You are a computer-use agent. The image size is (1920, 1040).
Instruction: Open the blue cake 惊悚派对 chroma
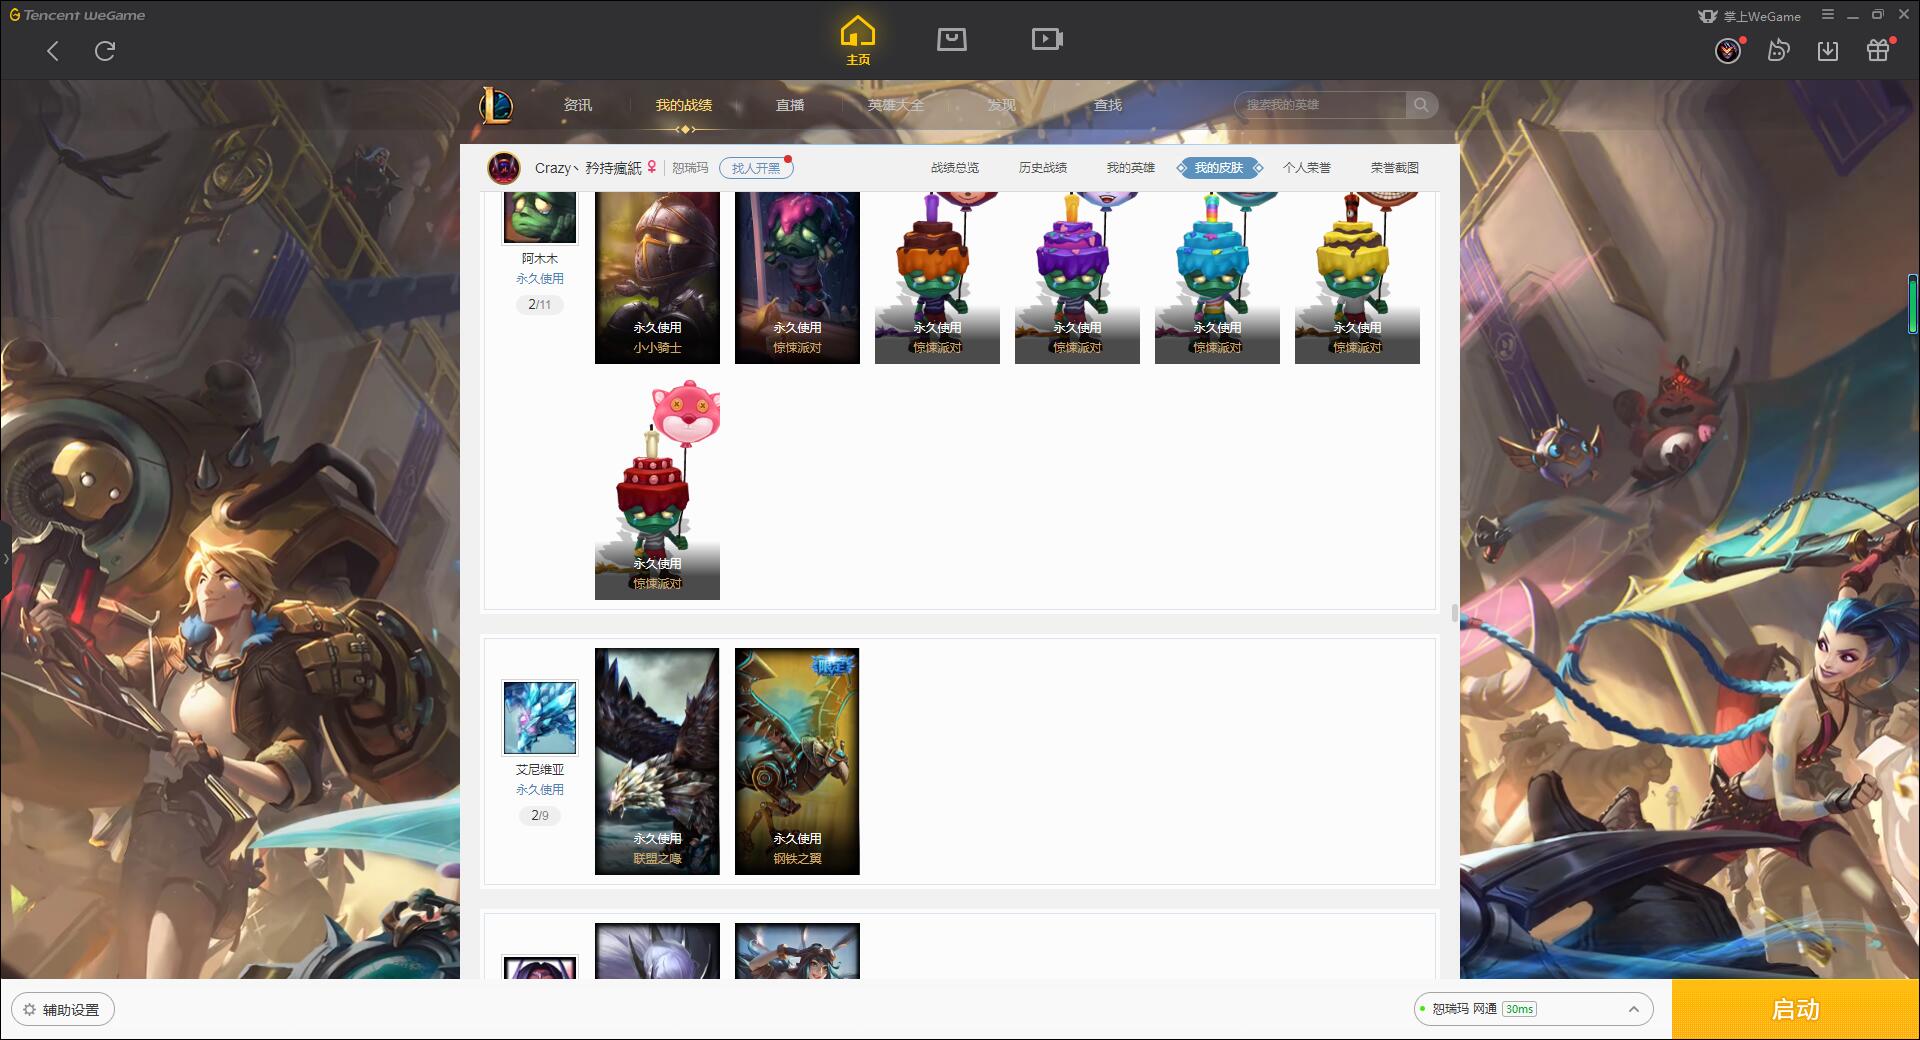point(1217,278)
